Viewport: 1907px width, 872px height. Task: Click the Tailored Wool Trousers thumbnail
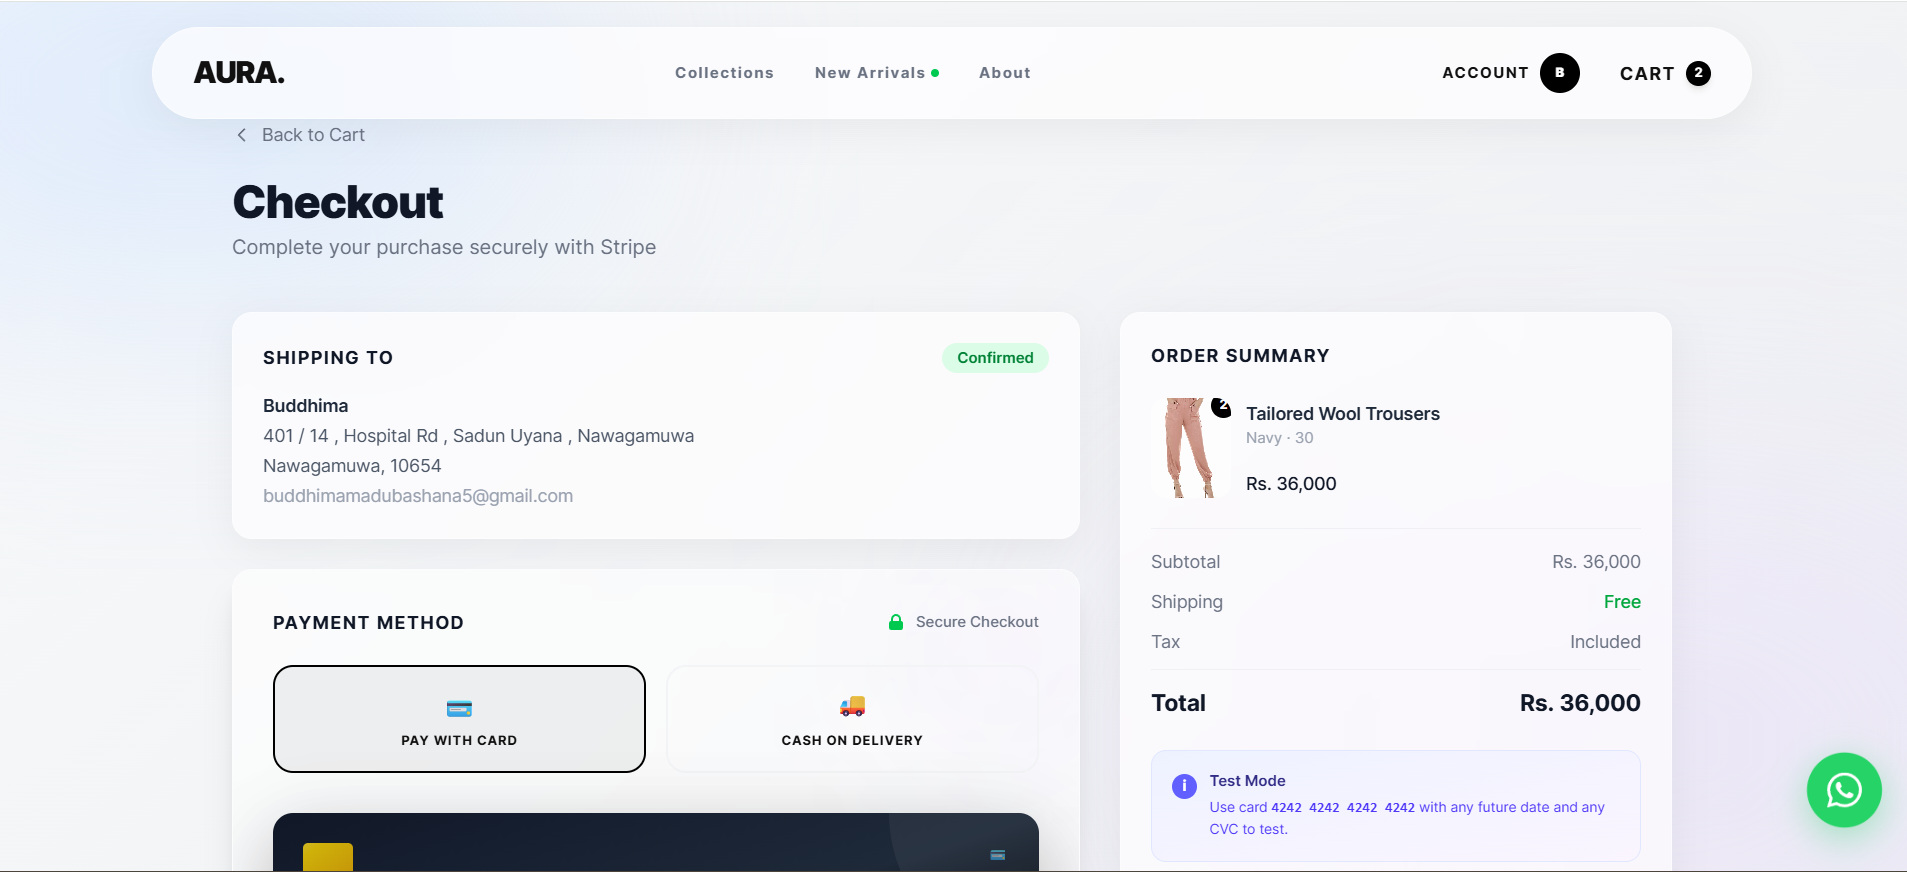tap(1190, 448)
